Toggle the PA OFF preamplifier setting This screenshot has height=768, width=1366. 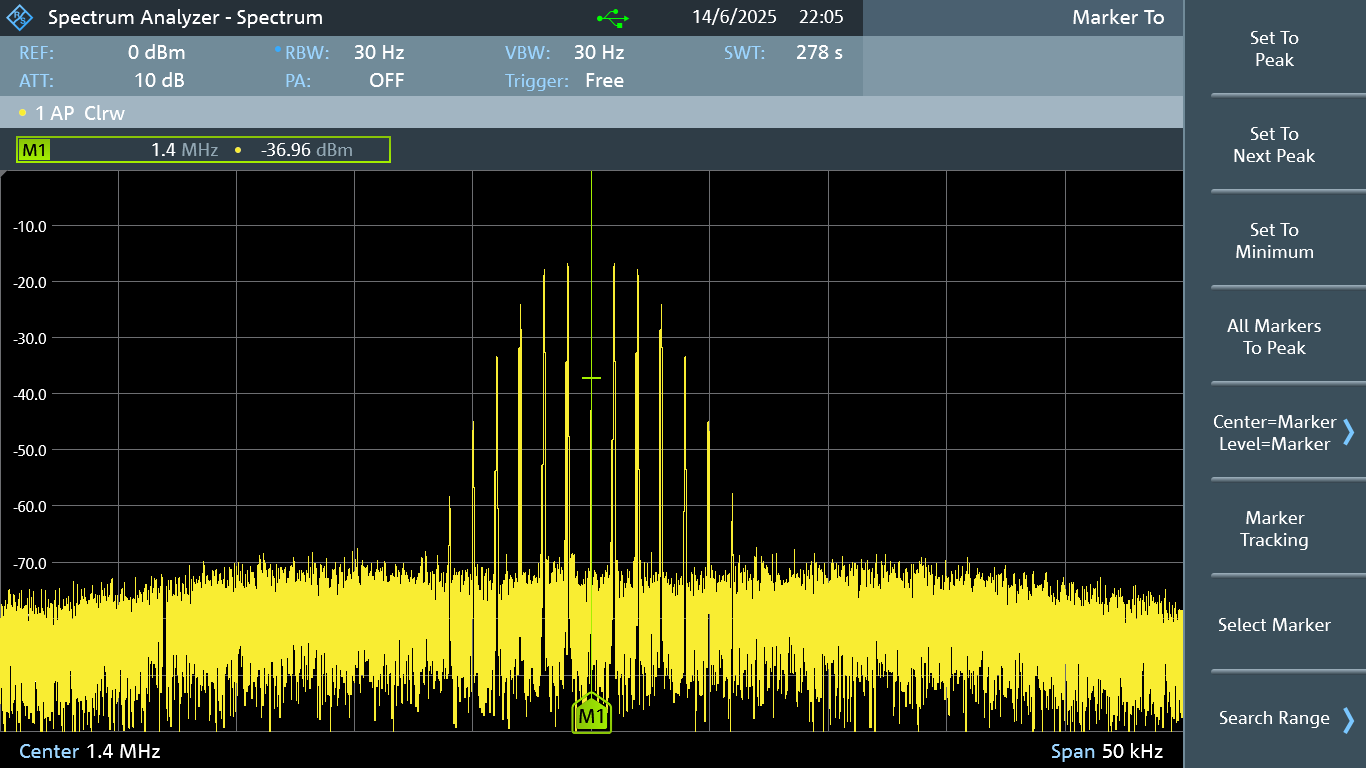click(x=386, y=81)
